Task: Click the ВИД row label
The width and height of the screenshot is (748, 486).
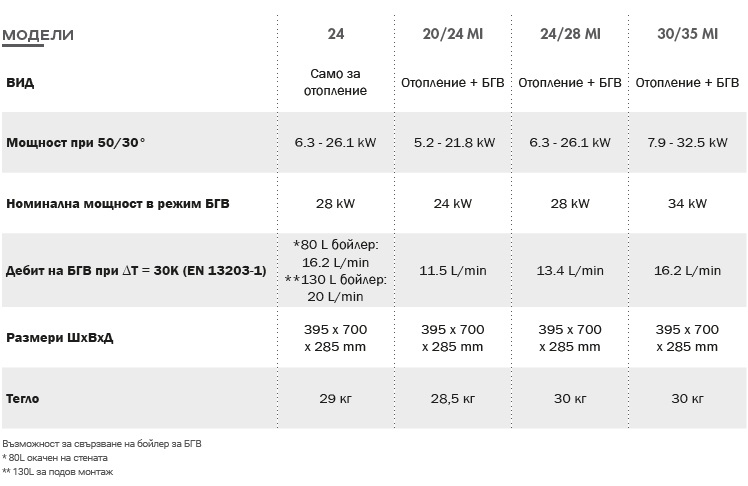Action: click(x=20, y=83)
